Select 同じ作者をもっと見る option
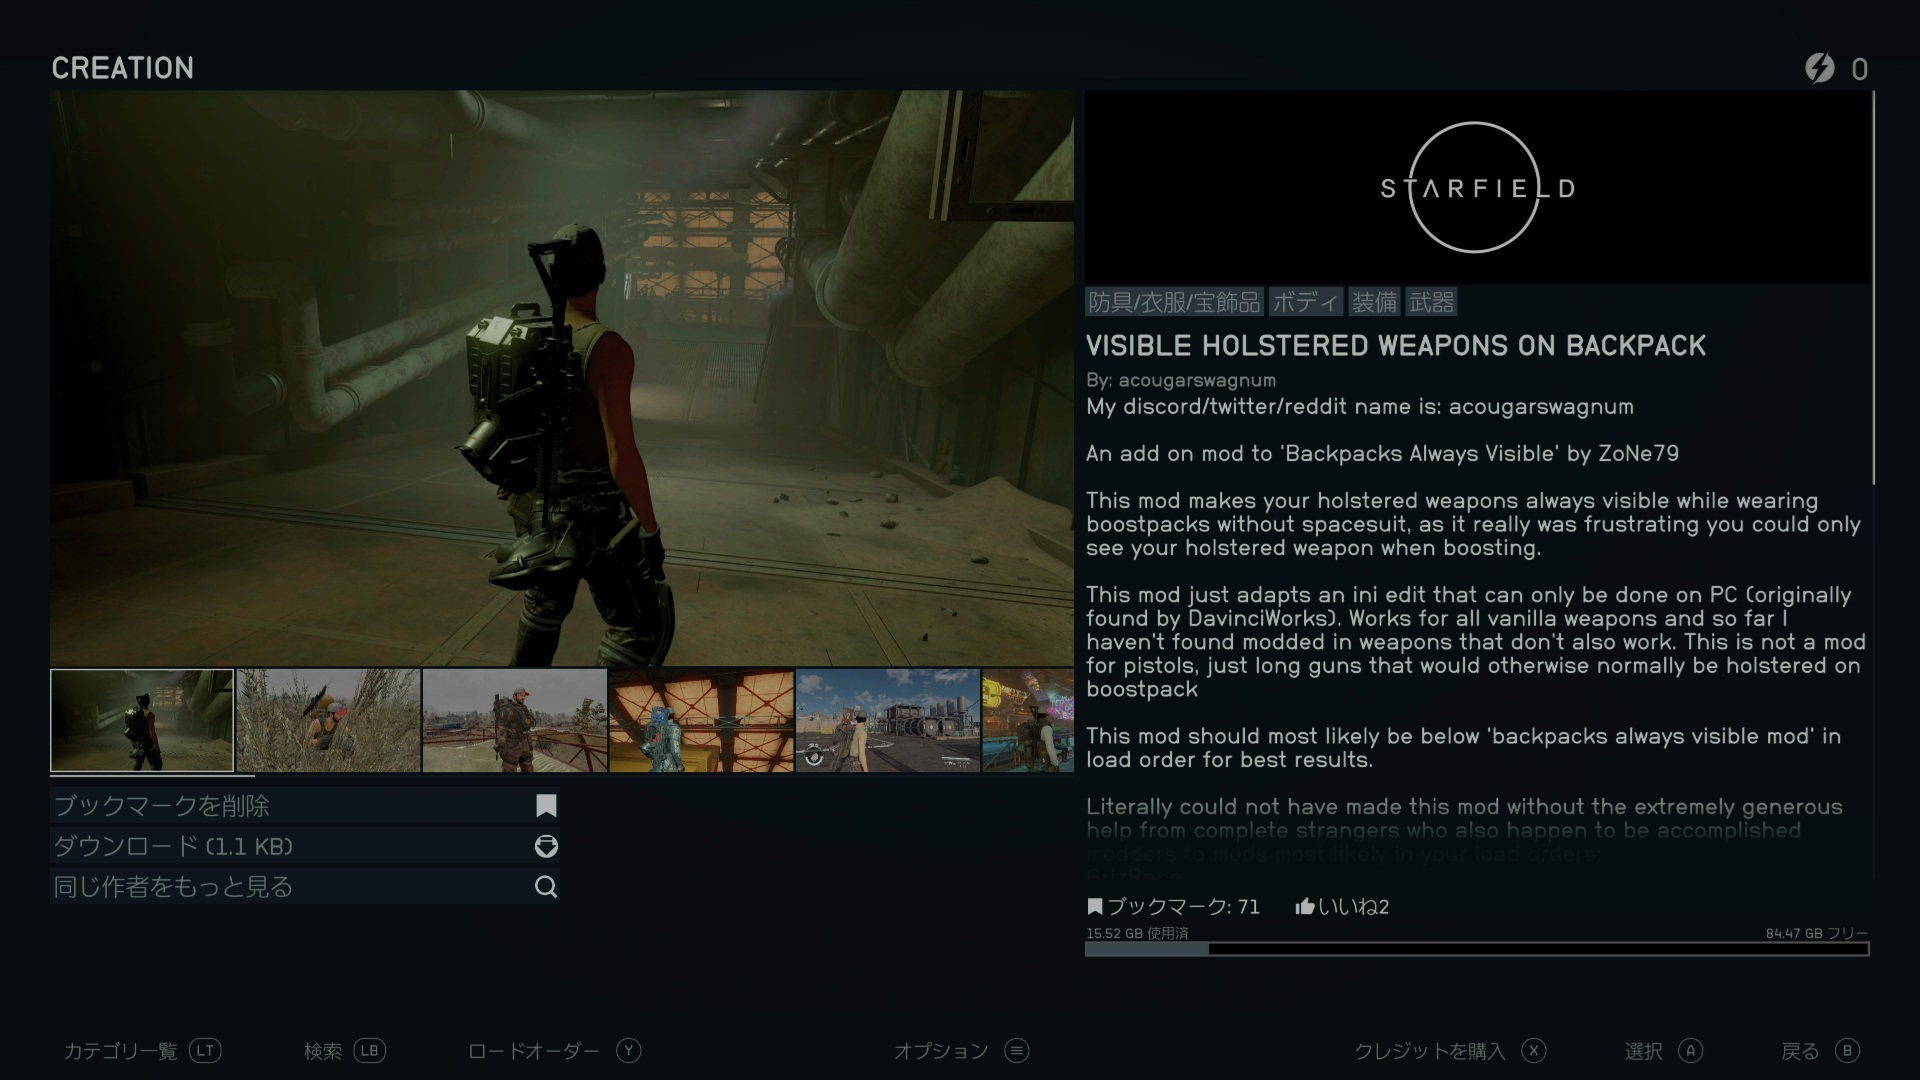This screenshot has height=1080, width=1920. pos(304,887)
